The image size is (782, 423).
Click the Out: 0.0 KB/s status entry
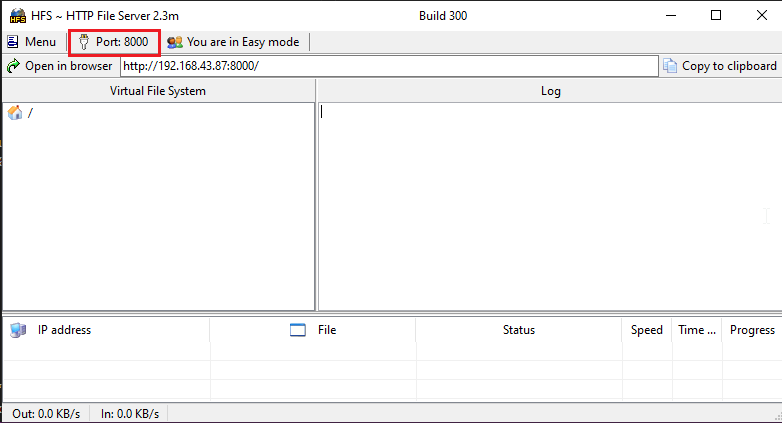(x=46, y=414)
